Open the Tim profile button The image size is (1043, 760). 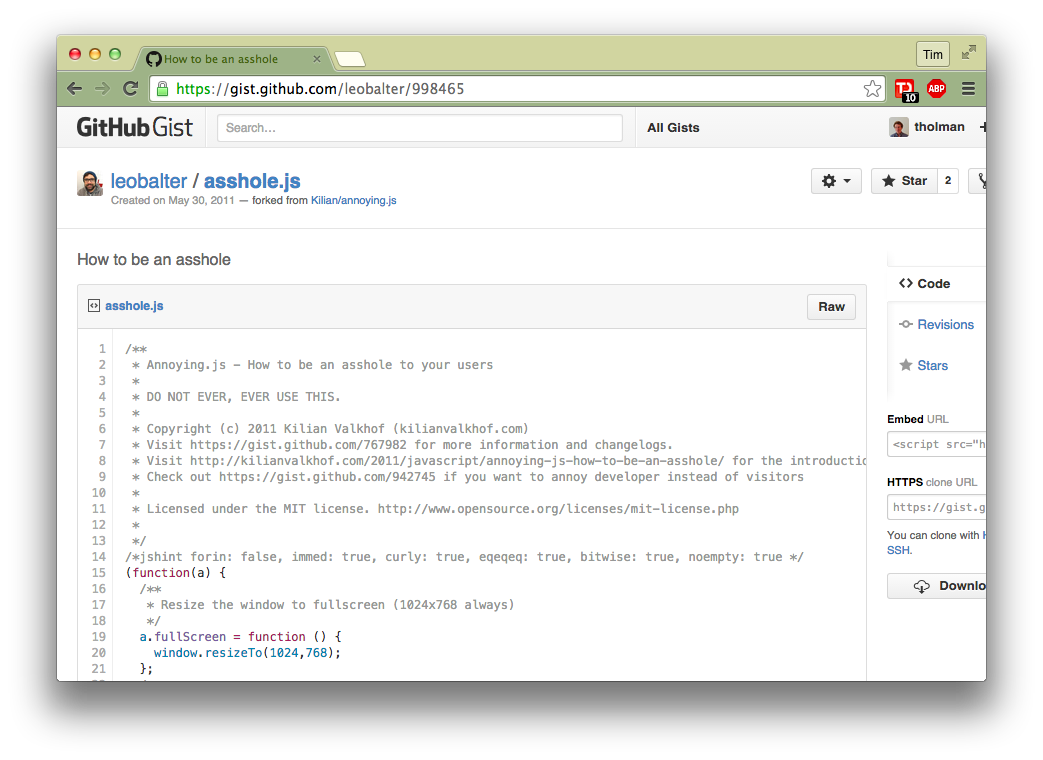933,54
